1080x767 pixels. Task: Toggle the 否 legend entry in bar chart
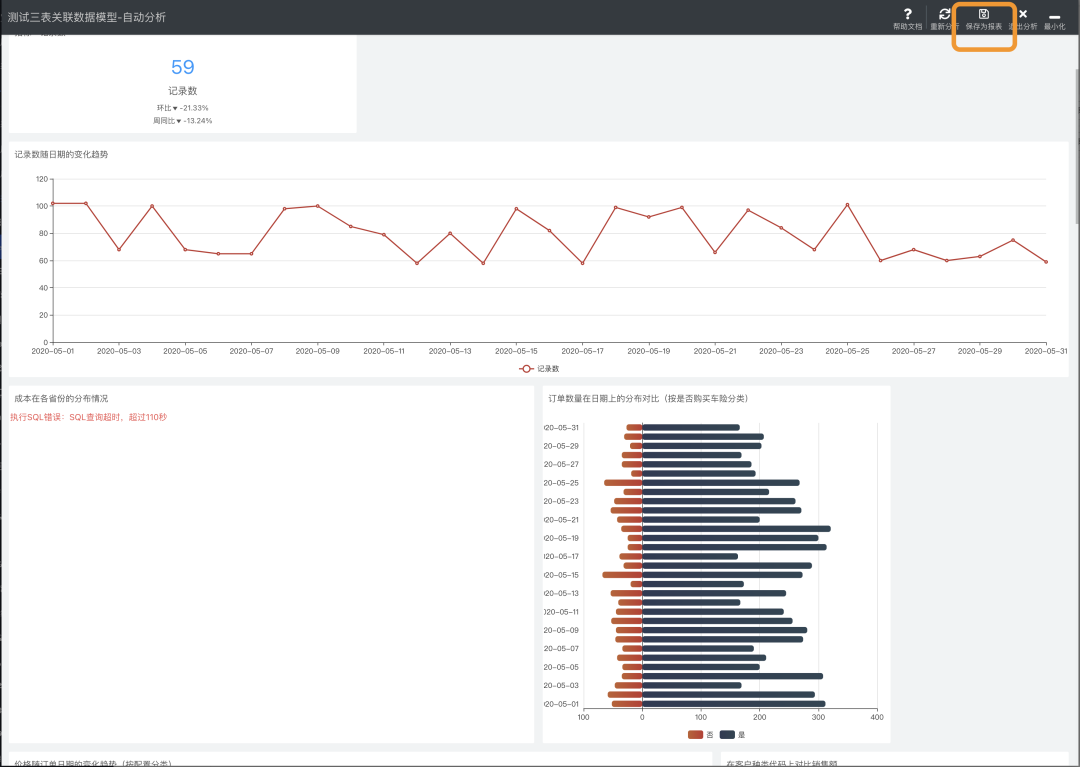[700, 735]
